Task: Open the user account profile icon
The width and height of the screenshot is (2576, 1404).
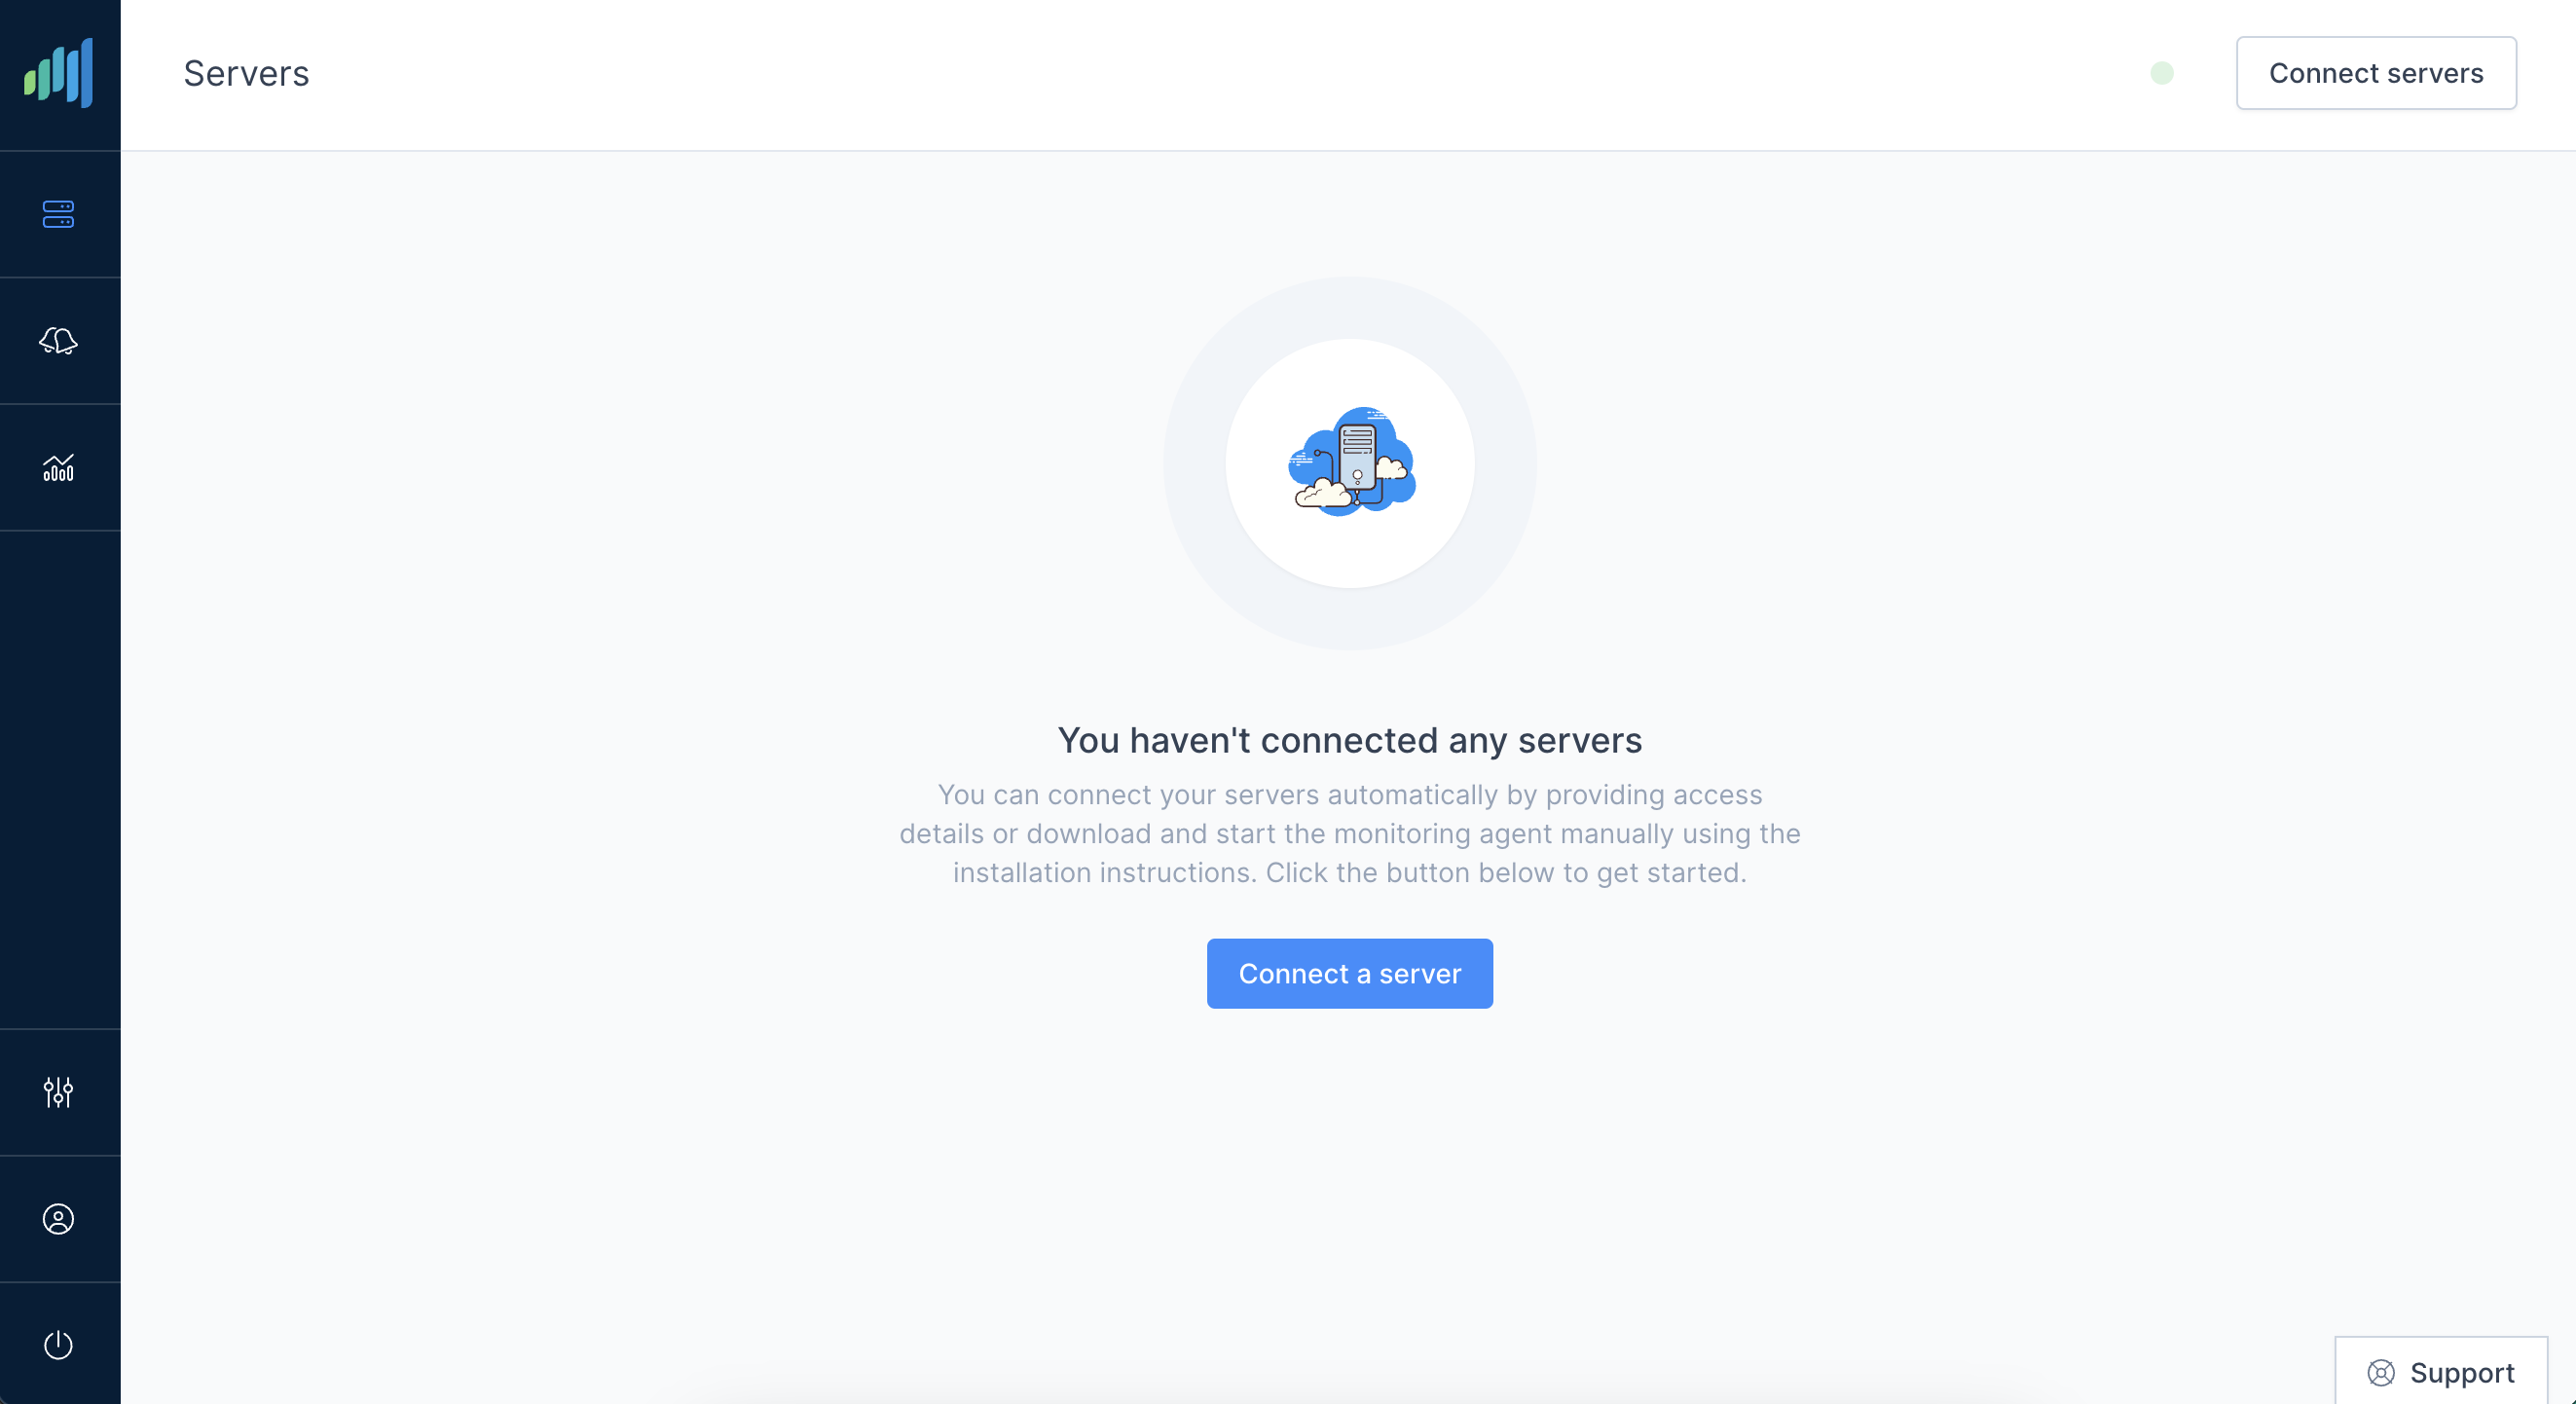Action: 59,1219
